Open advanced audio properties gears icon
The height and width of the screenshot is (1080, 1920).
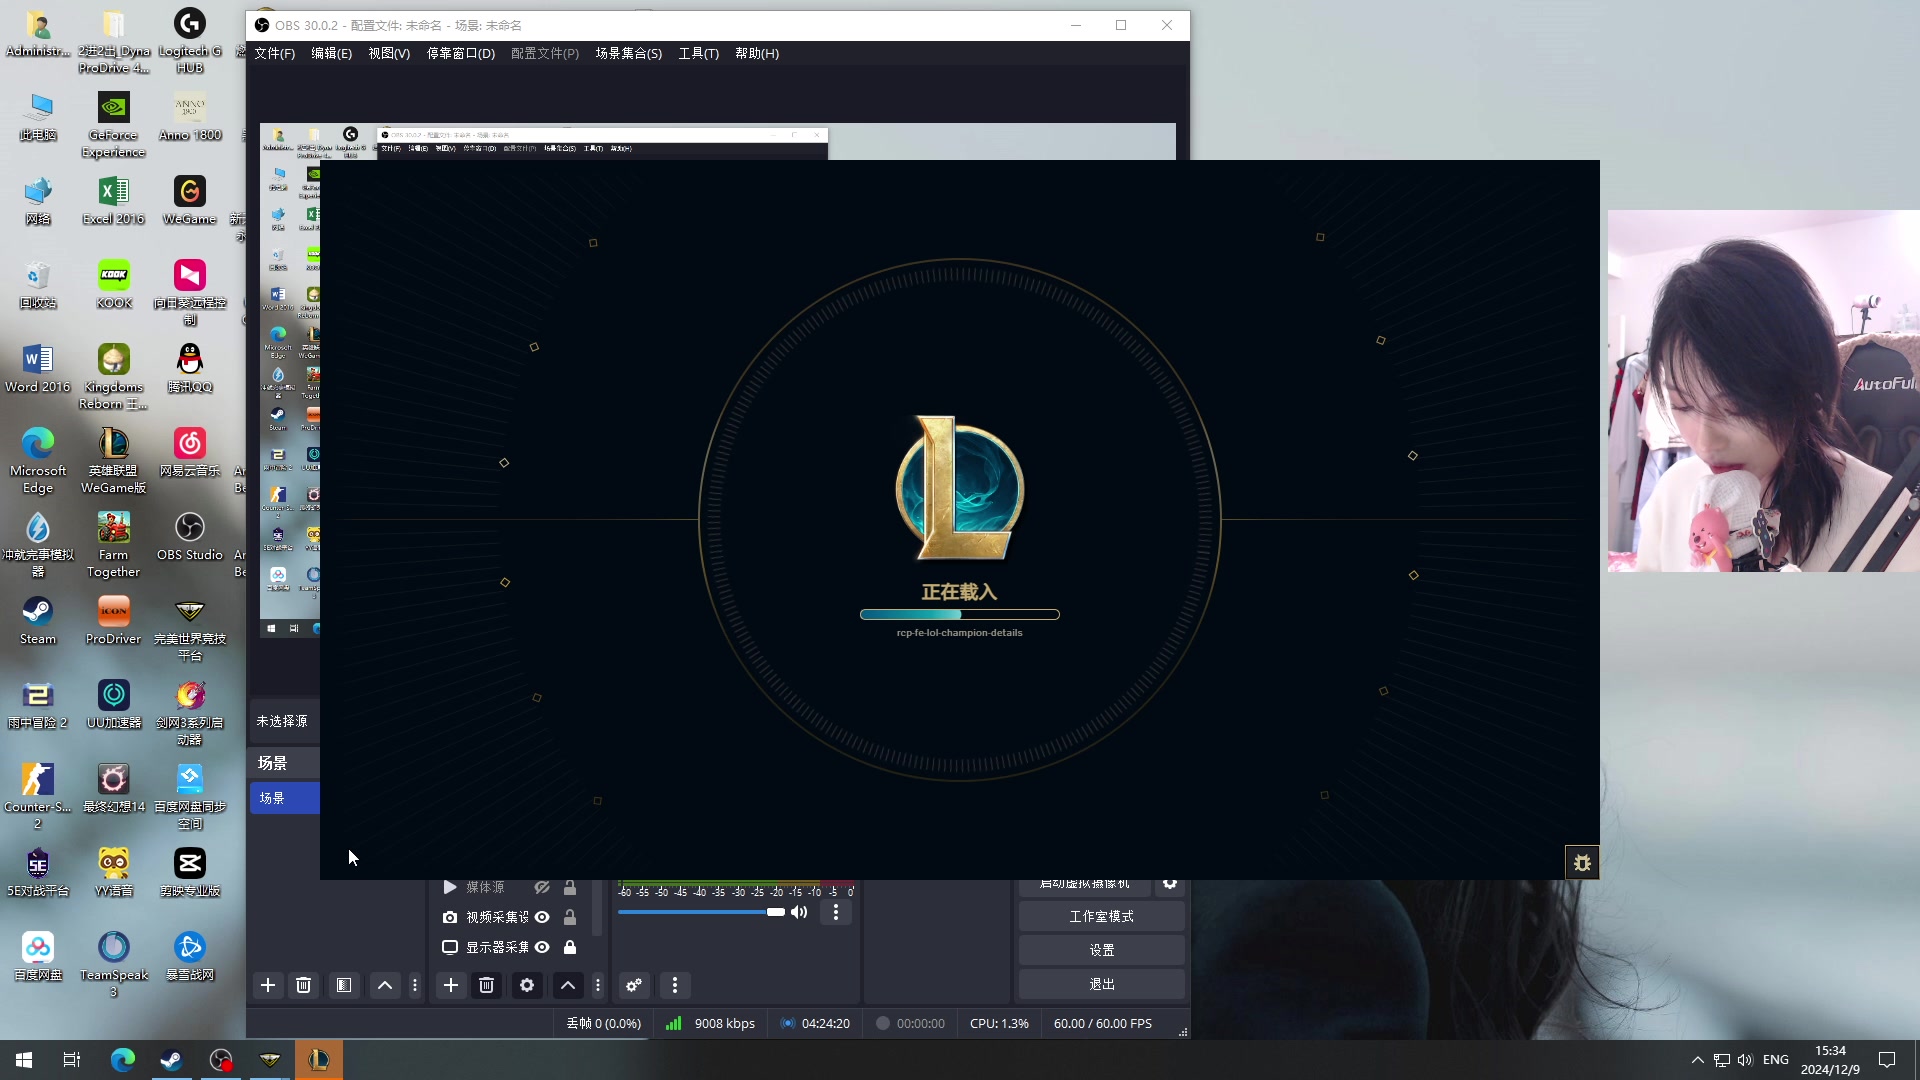tap(634, 985)
